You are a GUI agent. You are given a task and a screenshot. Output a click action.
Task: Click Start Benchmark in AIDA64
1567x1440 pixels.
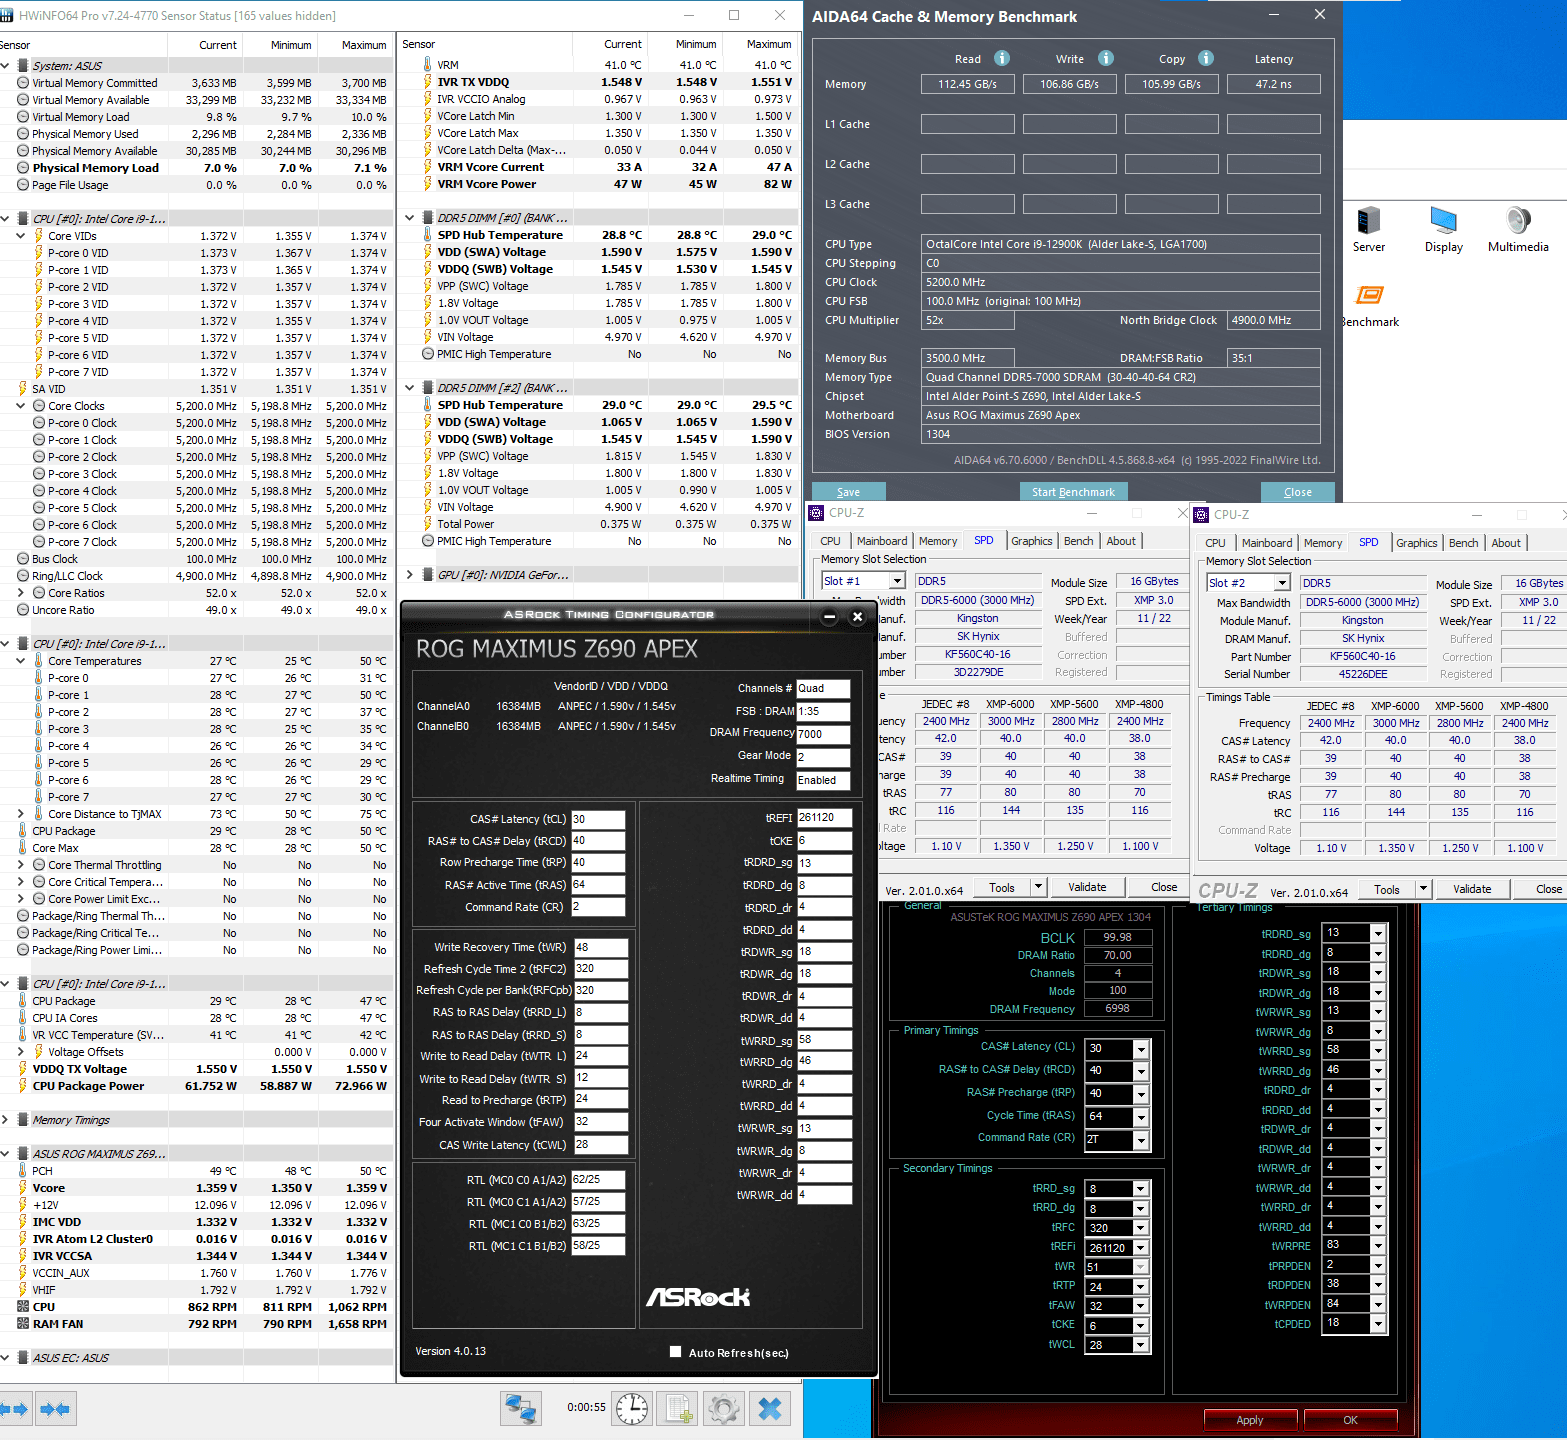pos(1073,491)
